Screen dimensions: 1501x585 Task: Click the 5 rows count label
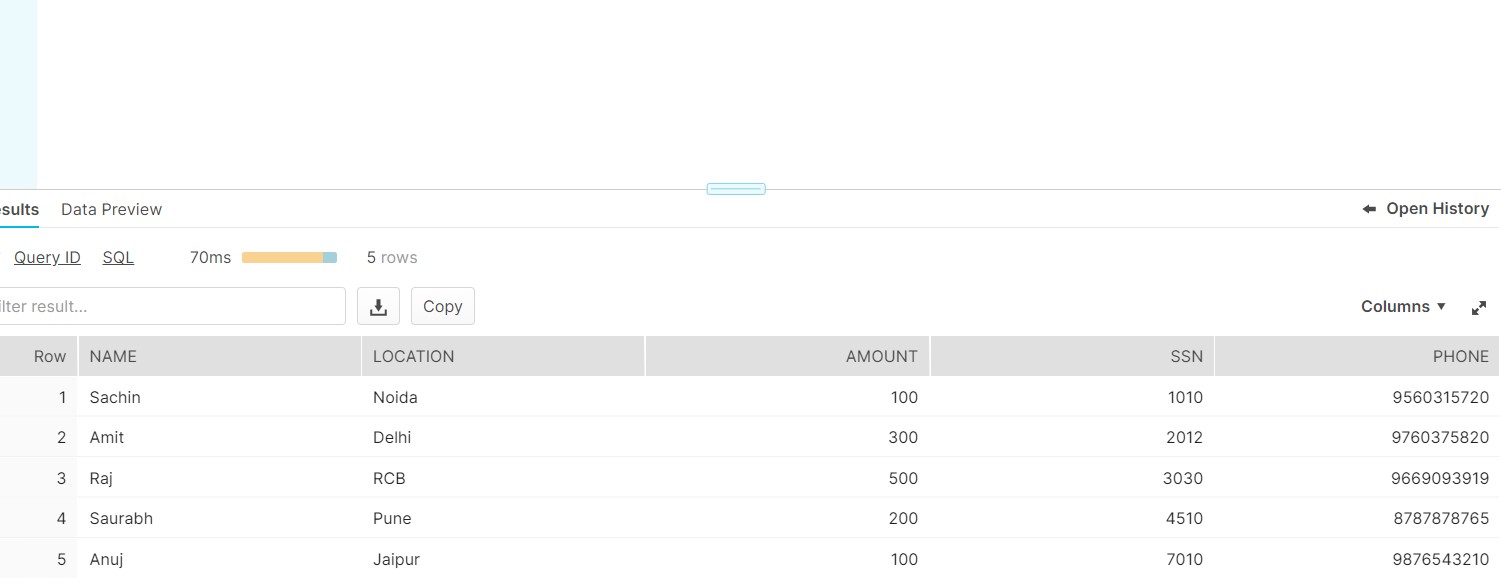coord(391,257)
